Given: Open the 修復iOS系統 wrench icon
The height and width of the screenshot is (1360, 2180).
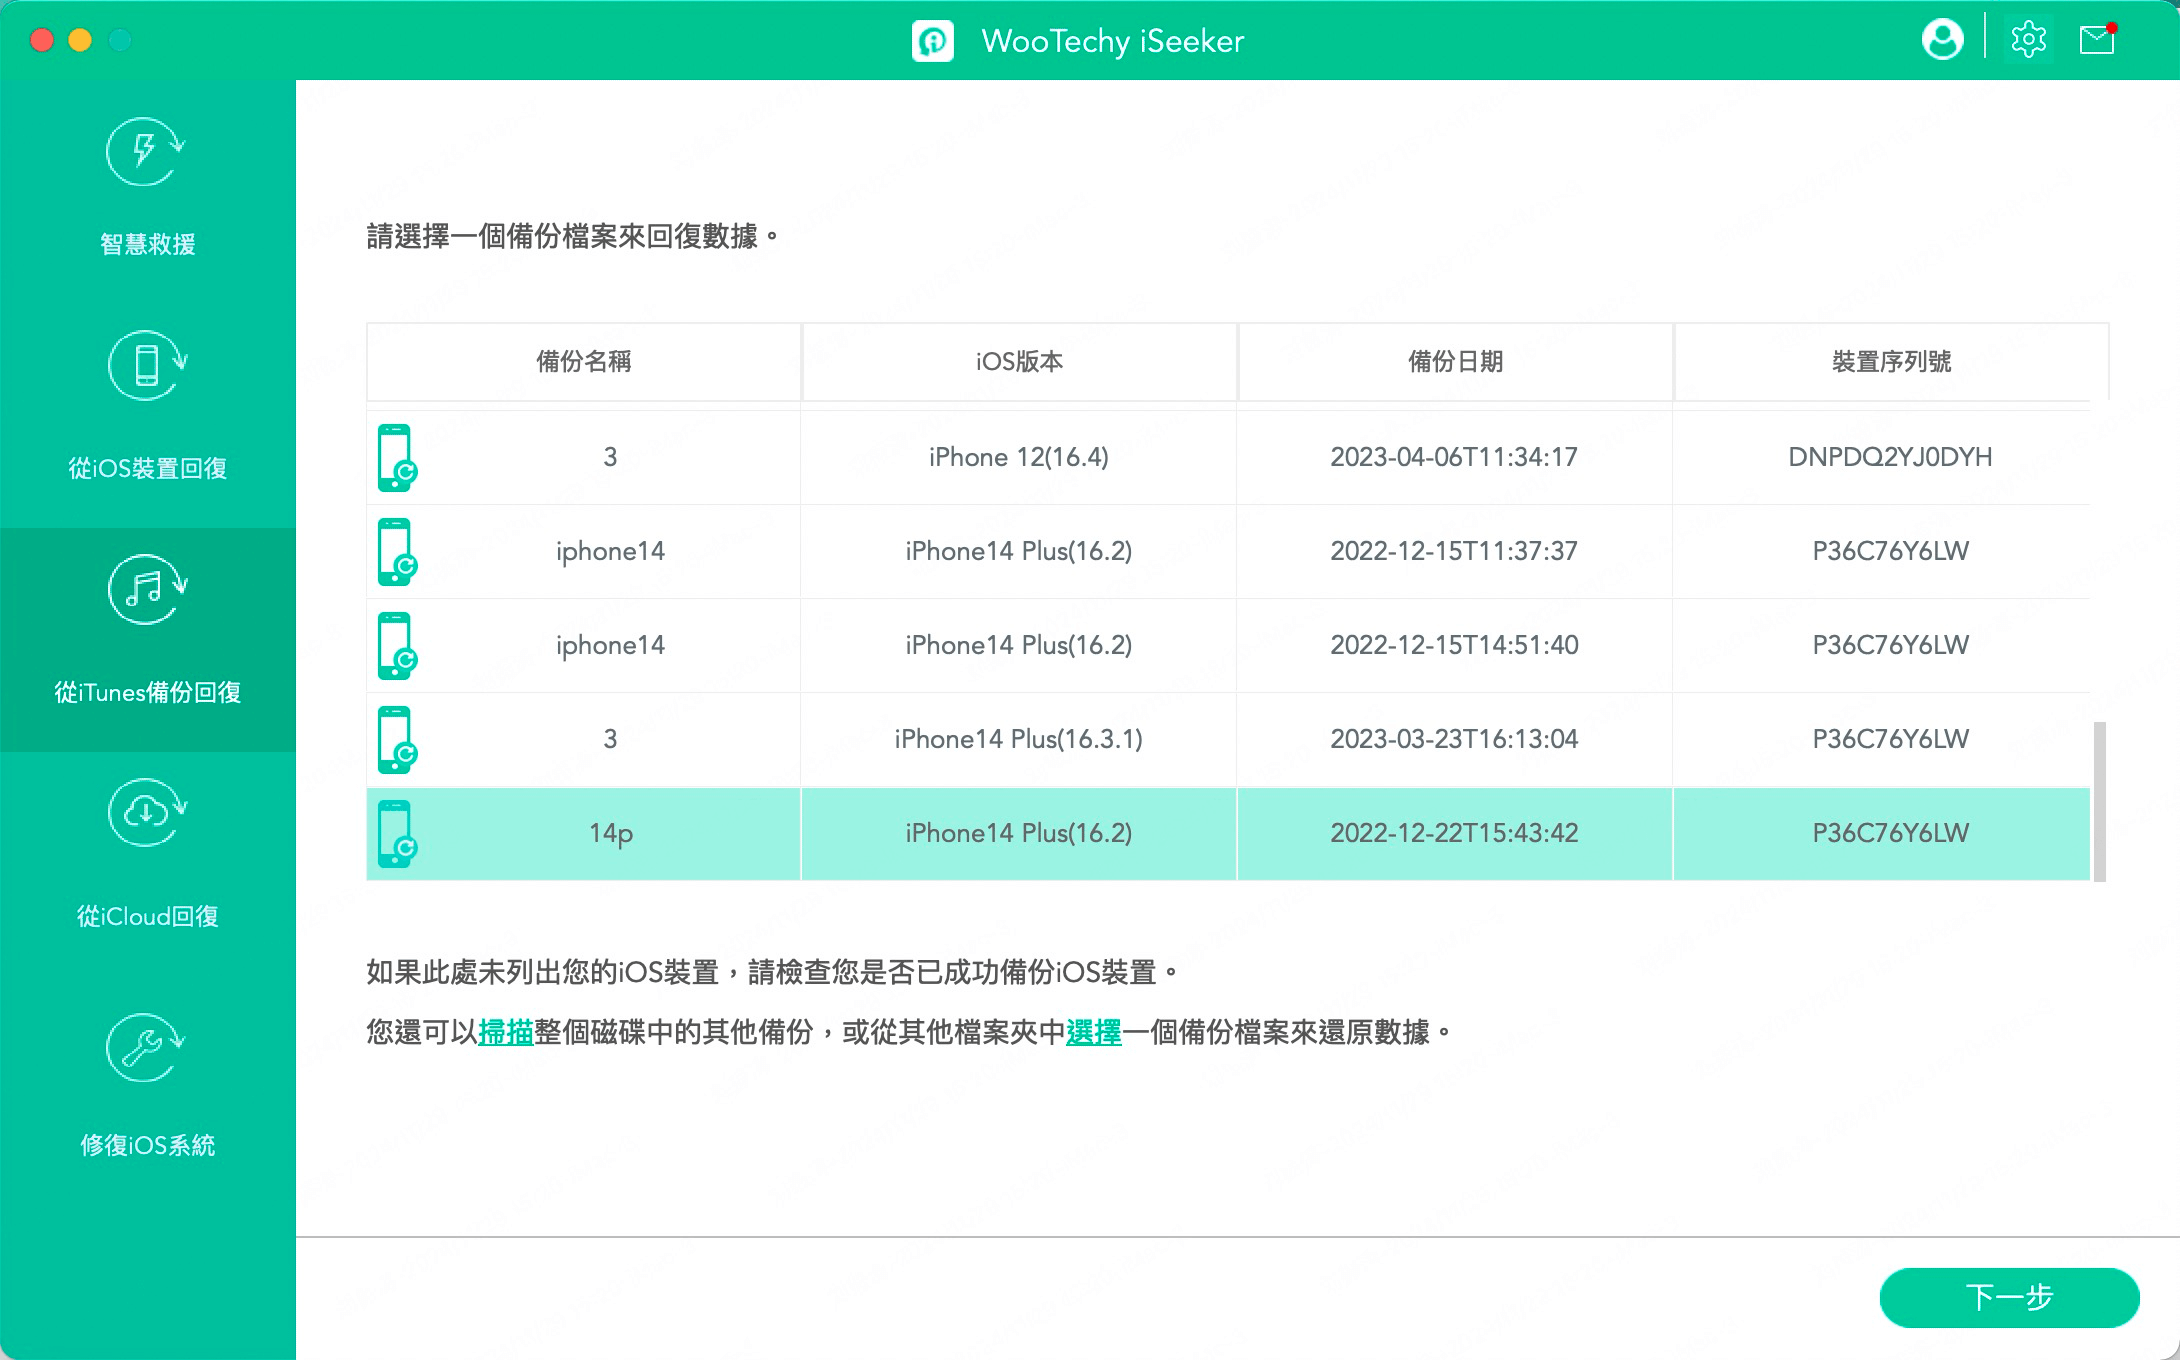Looking at the screenshot, I should coord(147,1047).
